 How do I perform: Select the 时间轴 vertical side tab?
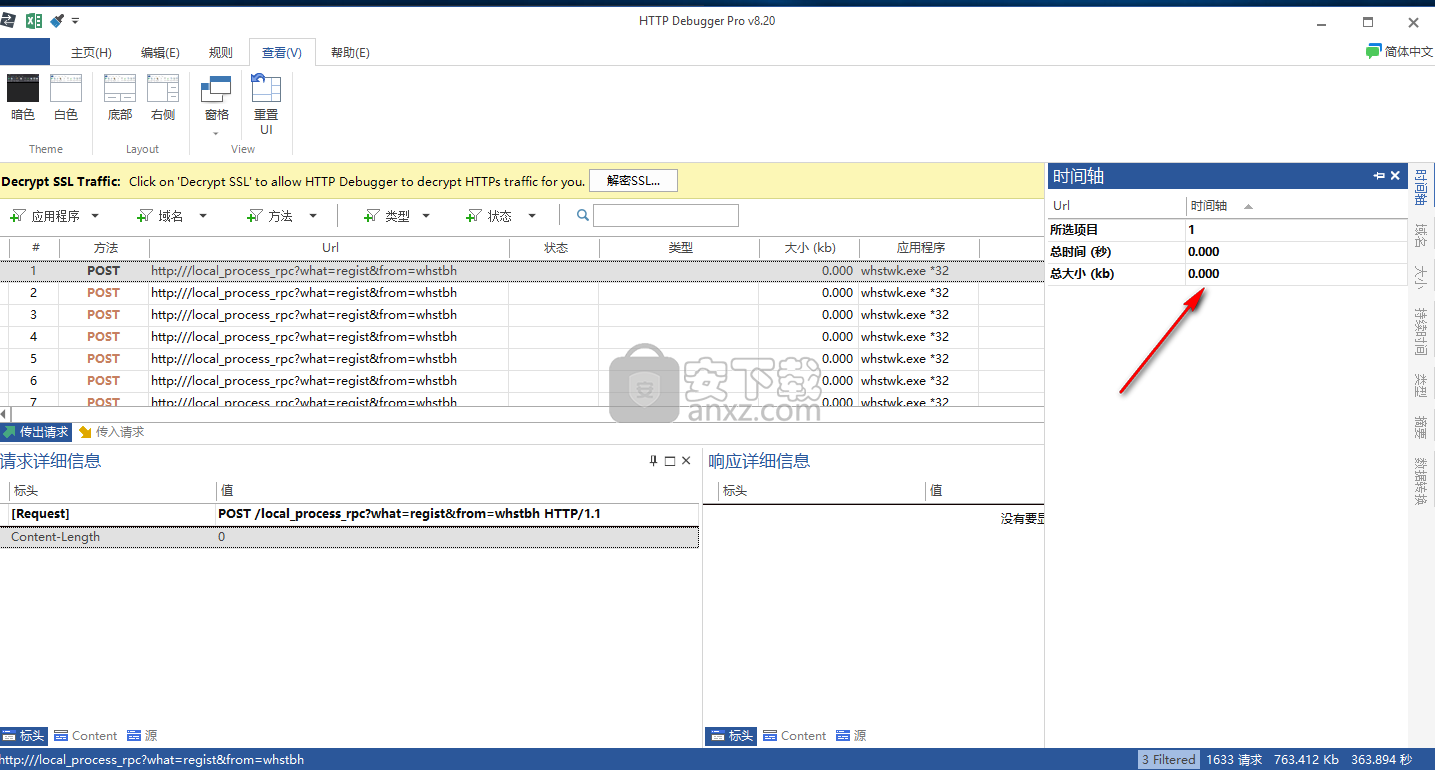1421,187
